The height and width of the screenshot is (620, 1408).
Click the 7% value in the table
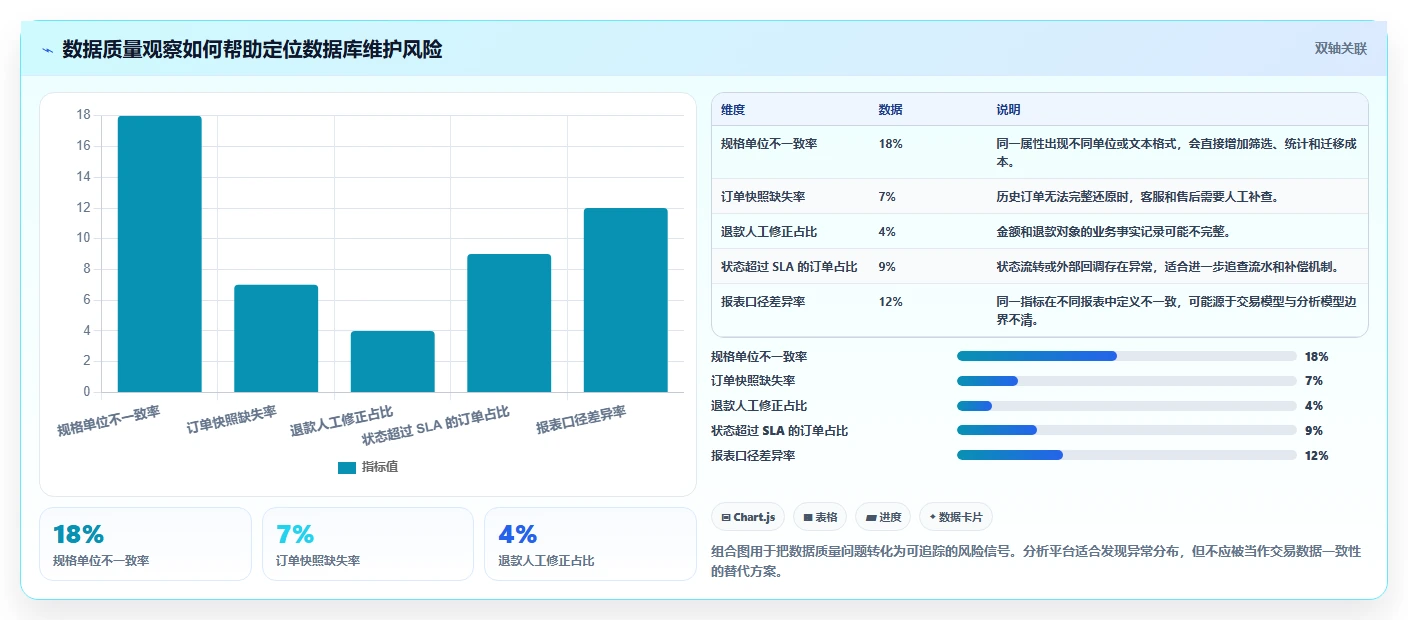[x=887, y=197]
